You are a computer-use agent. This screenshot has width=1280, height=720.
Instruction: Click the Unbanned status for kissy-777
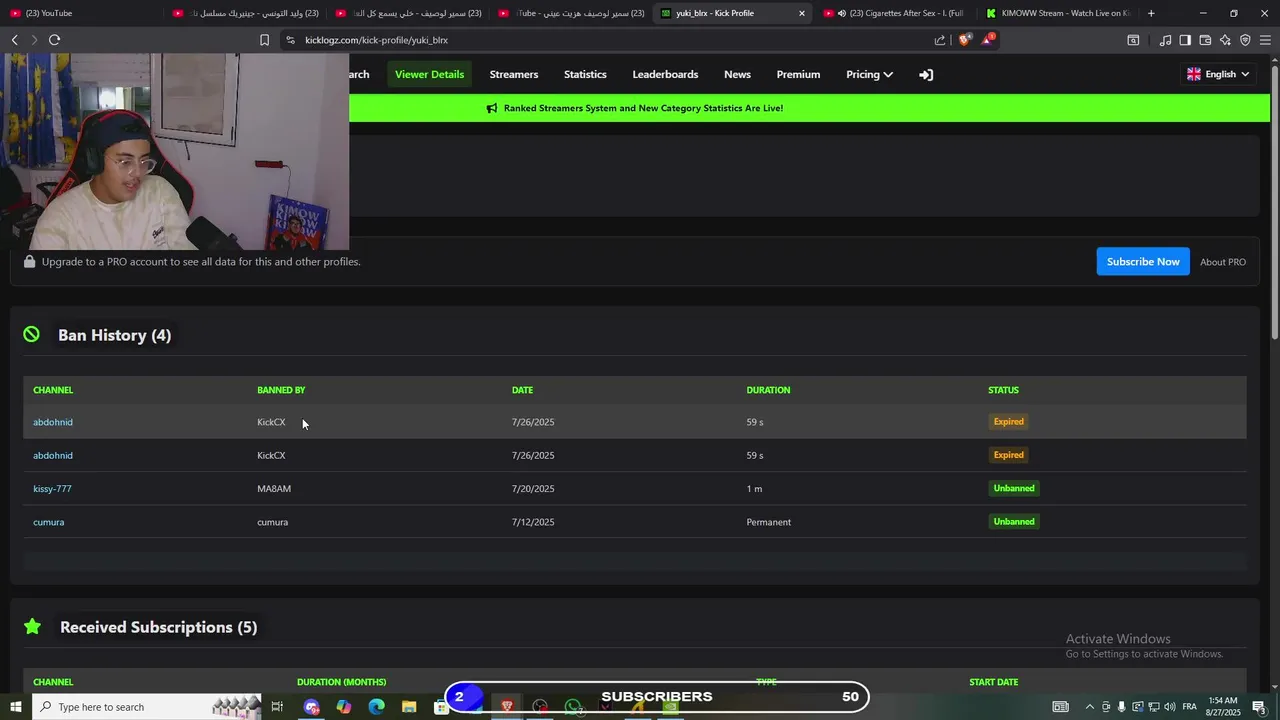point(1013,488)
